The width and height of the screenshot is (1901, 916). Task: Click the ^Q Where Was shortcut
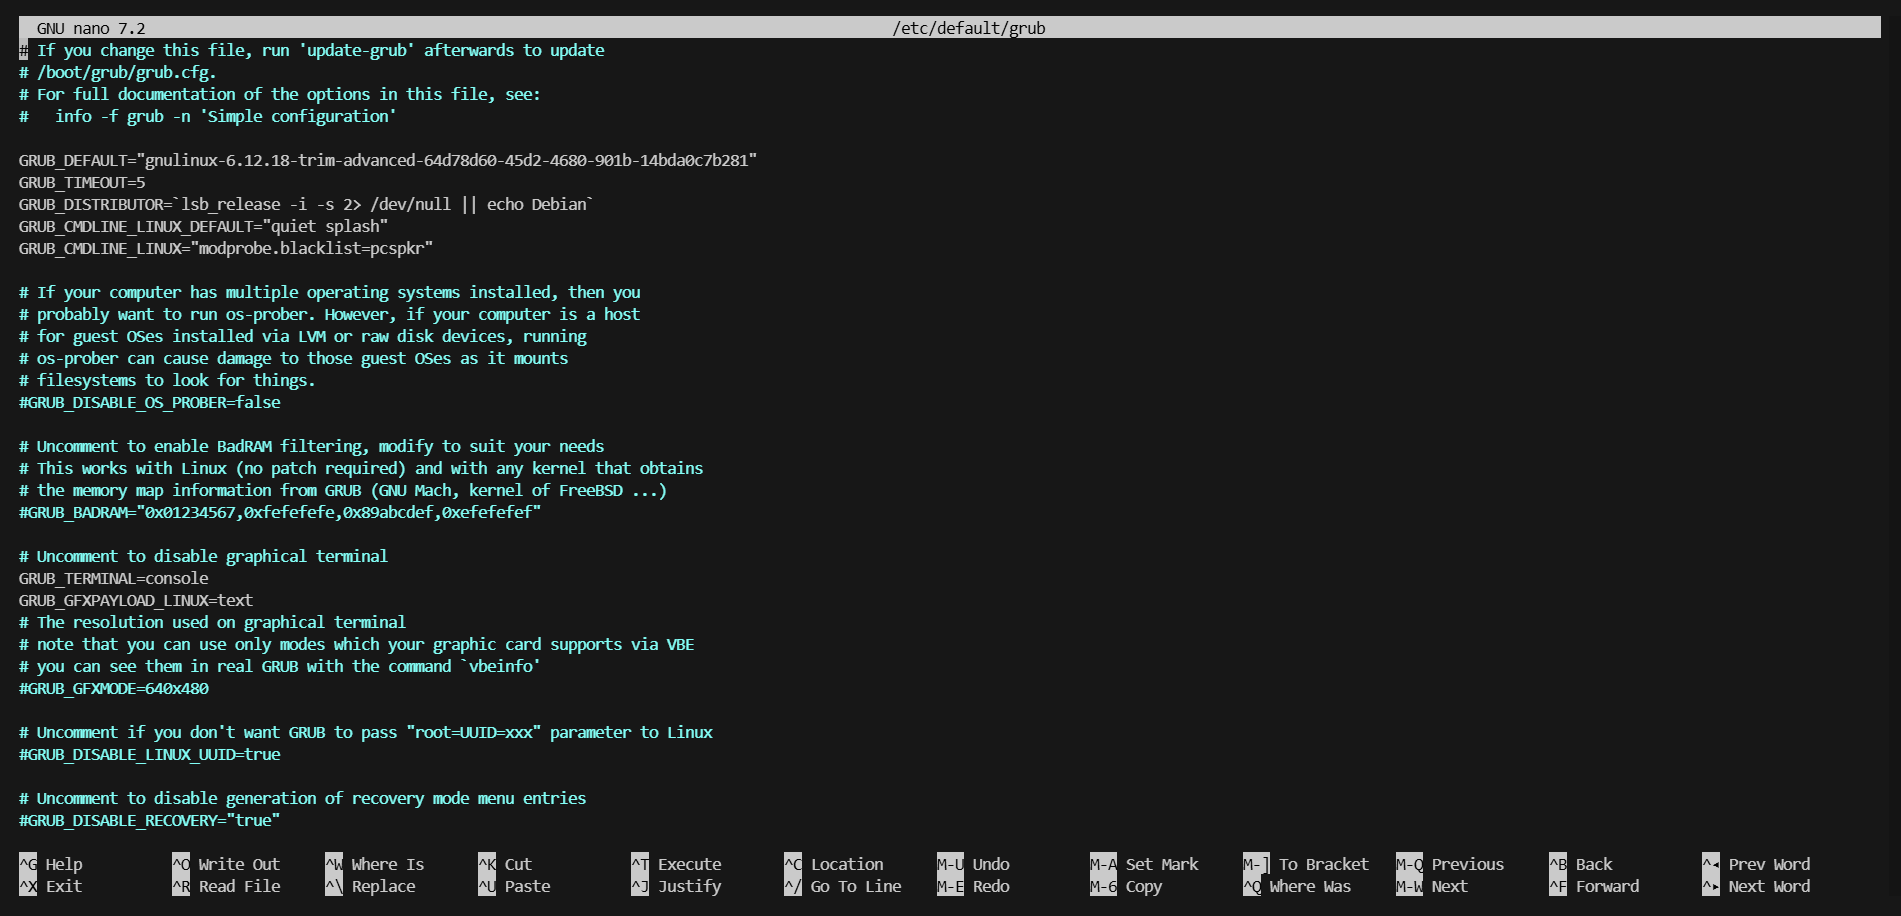pyautogui.click(x=1297, y=886)
